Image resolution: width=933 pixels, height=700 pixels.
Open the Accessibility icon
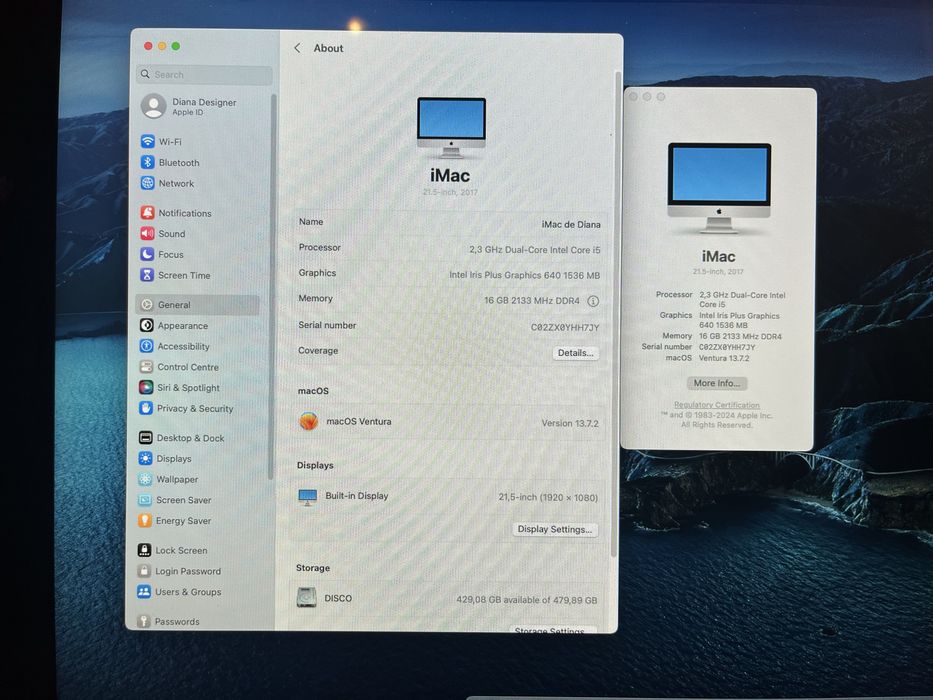146,346
